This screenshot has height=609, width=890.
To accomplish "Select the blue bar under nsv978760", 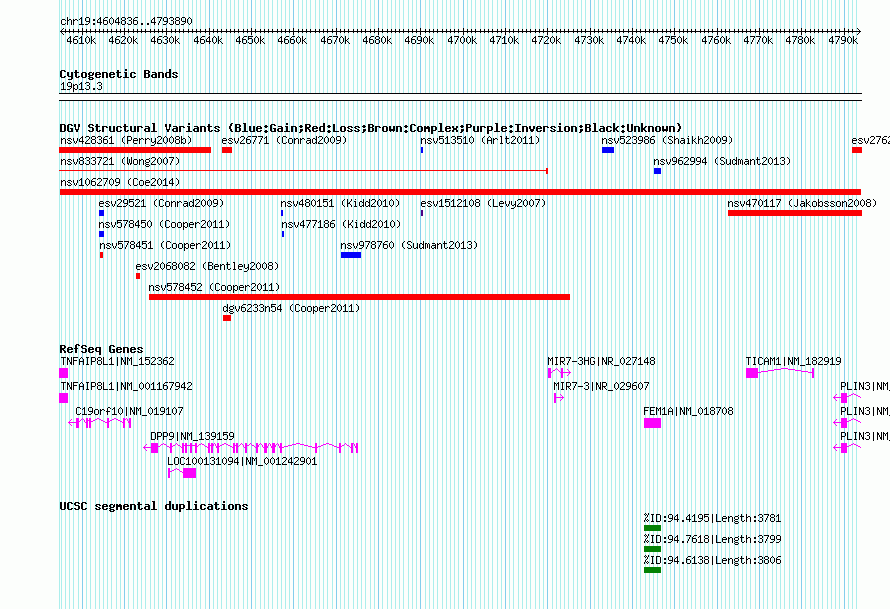I will 351,255.
